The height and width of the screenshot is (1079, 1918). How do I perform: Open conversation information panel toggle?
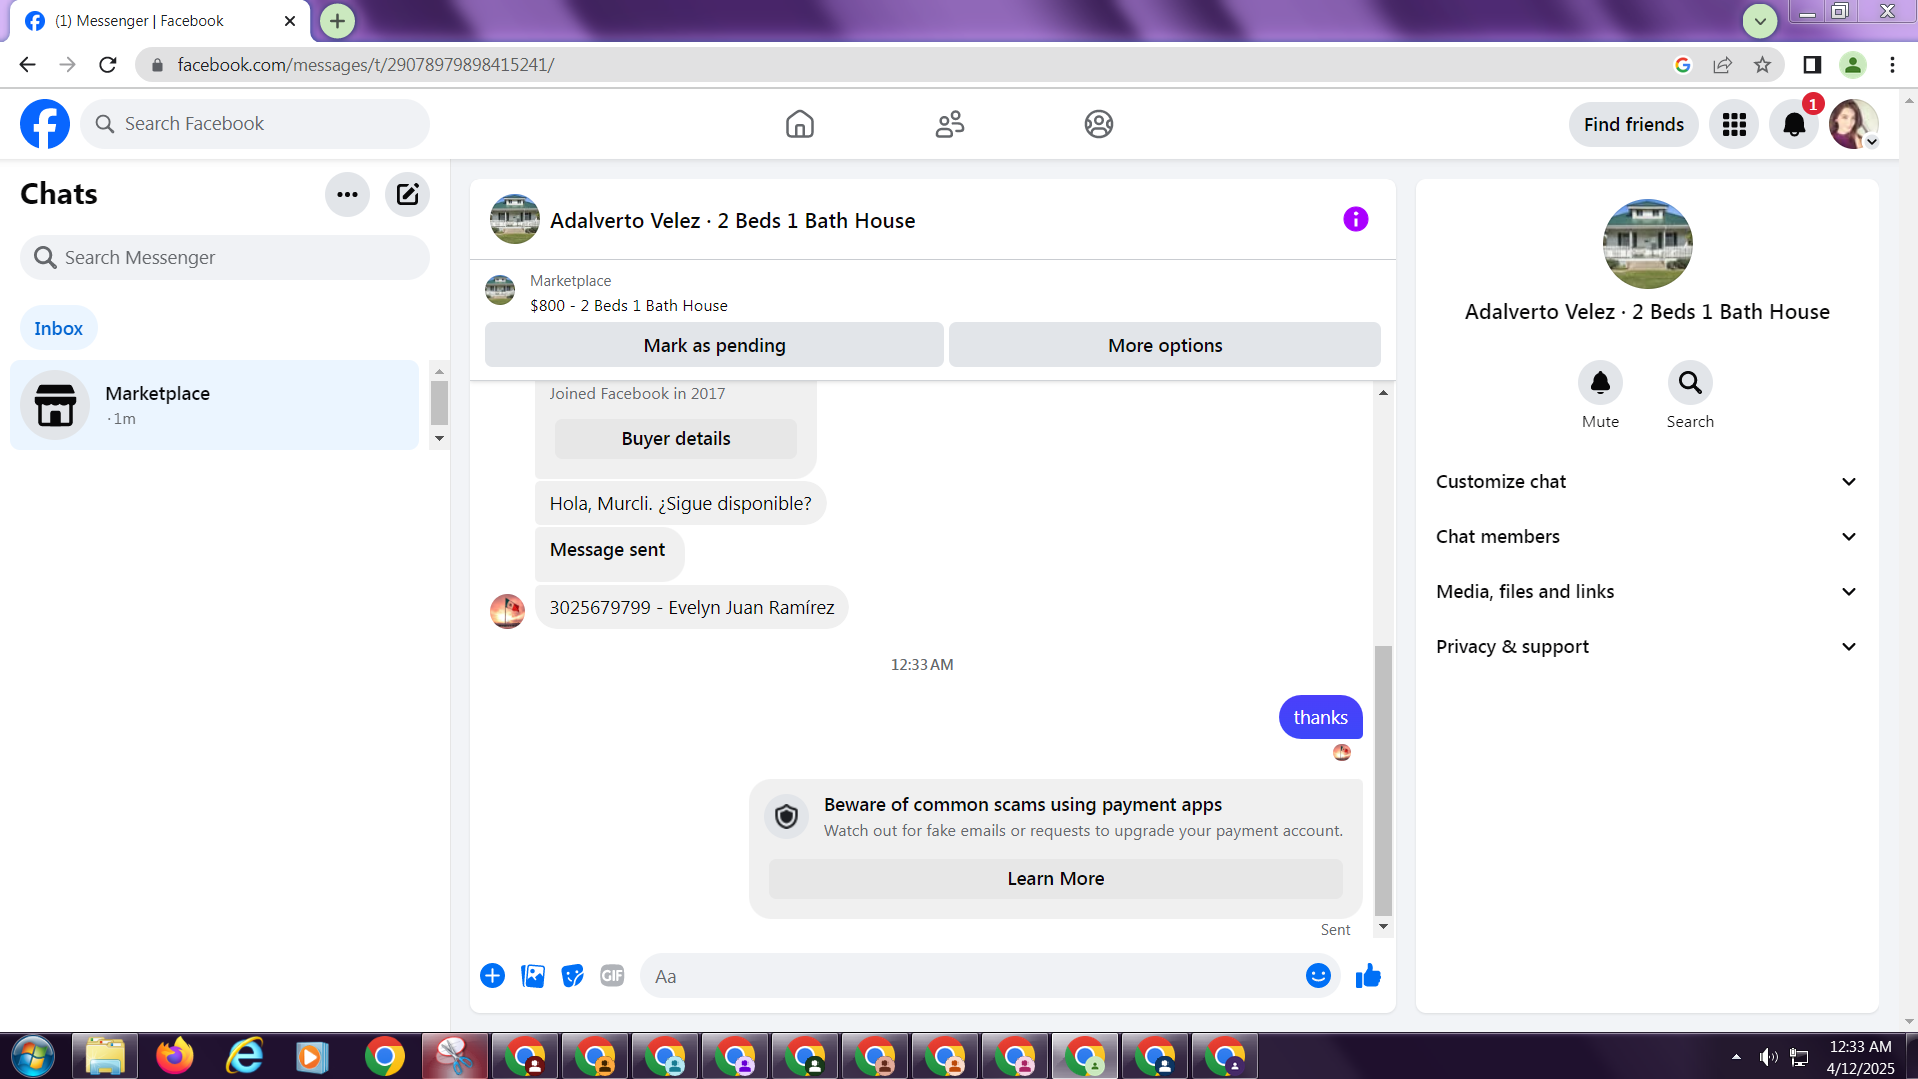click(1355, 219)
